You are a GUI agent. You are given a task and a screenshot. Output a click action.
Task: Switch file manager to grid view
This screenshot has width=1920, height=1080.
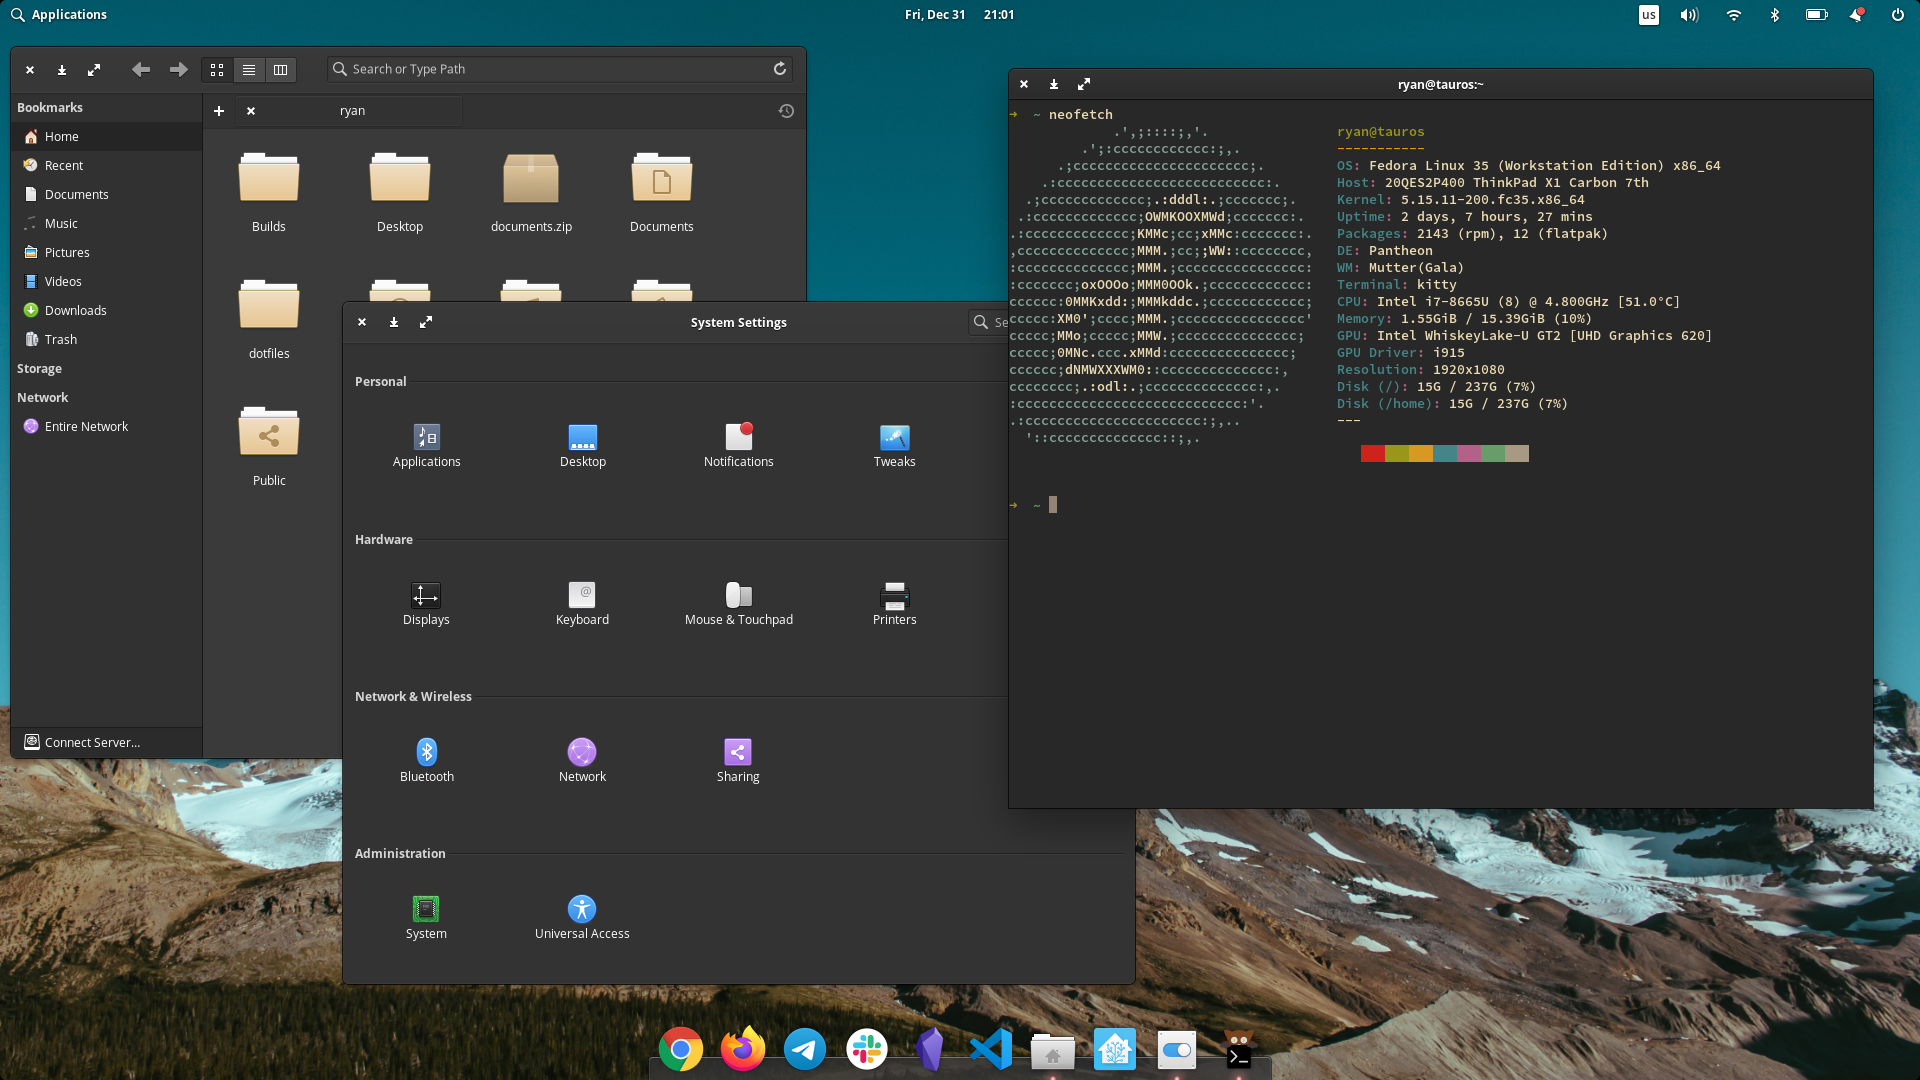pos(217,69)
